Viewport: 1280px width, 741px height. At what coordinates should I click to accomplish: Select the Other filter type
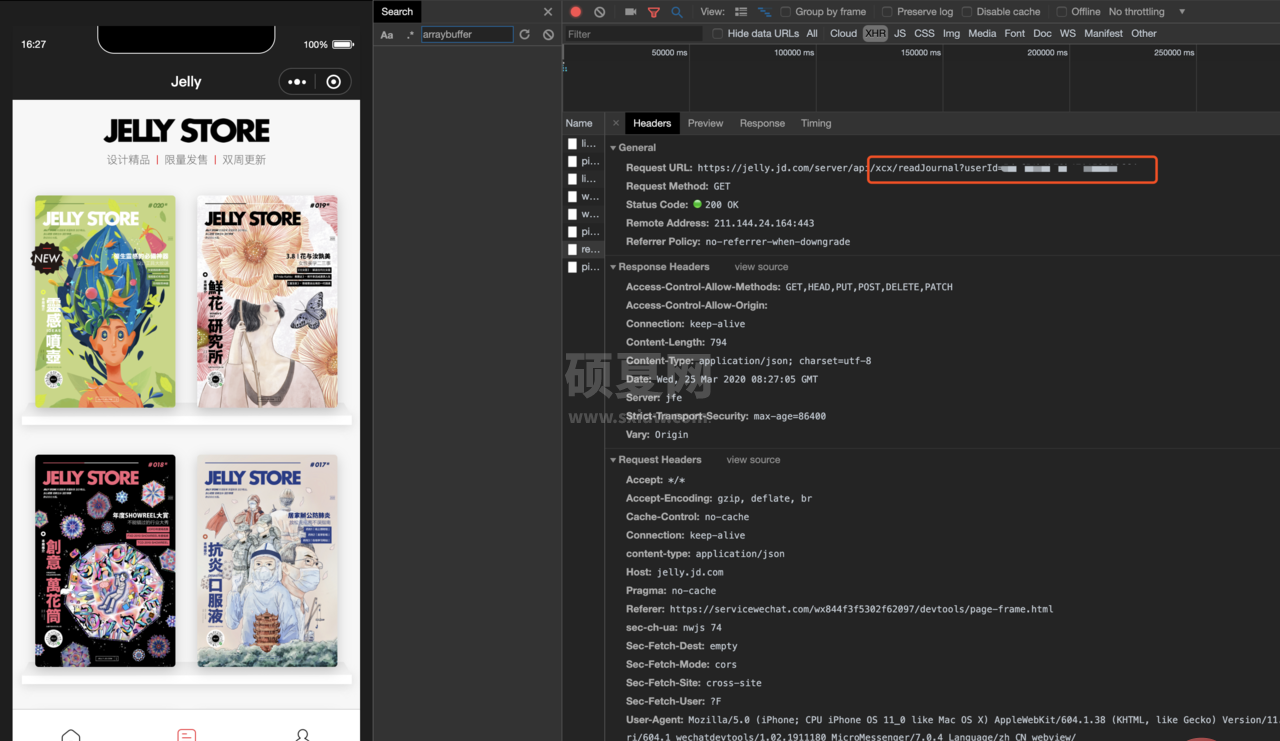1144,34
